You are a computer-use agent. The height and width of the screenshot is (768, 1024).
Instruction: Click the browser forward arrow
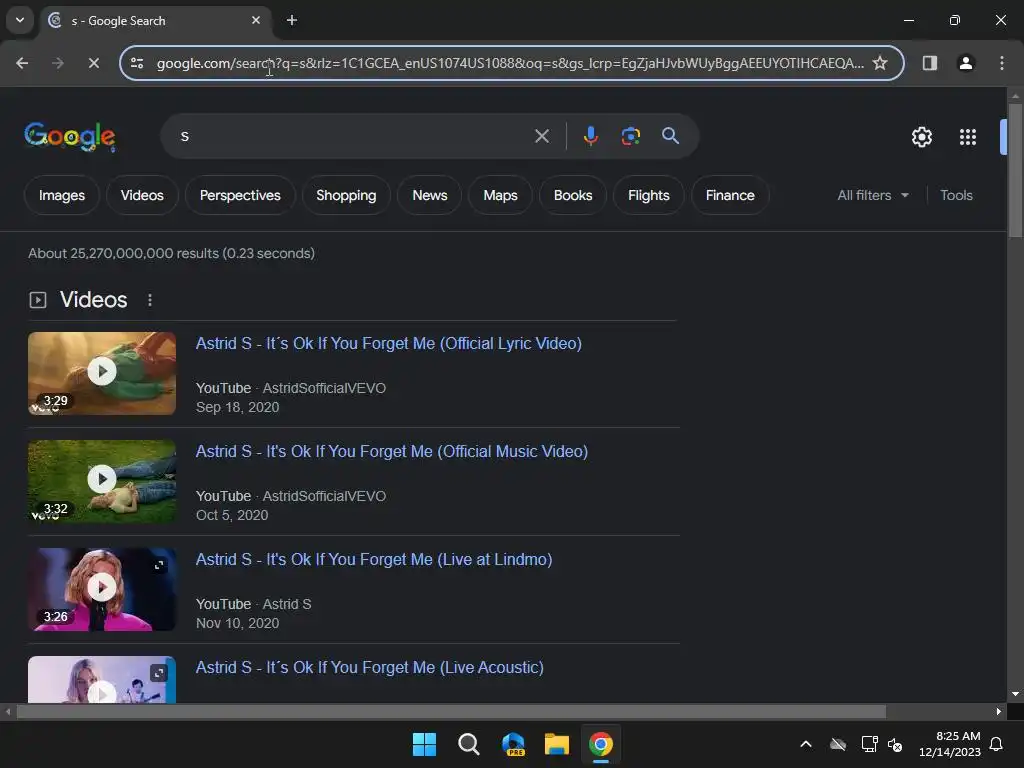coord(57,63)
